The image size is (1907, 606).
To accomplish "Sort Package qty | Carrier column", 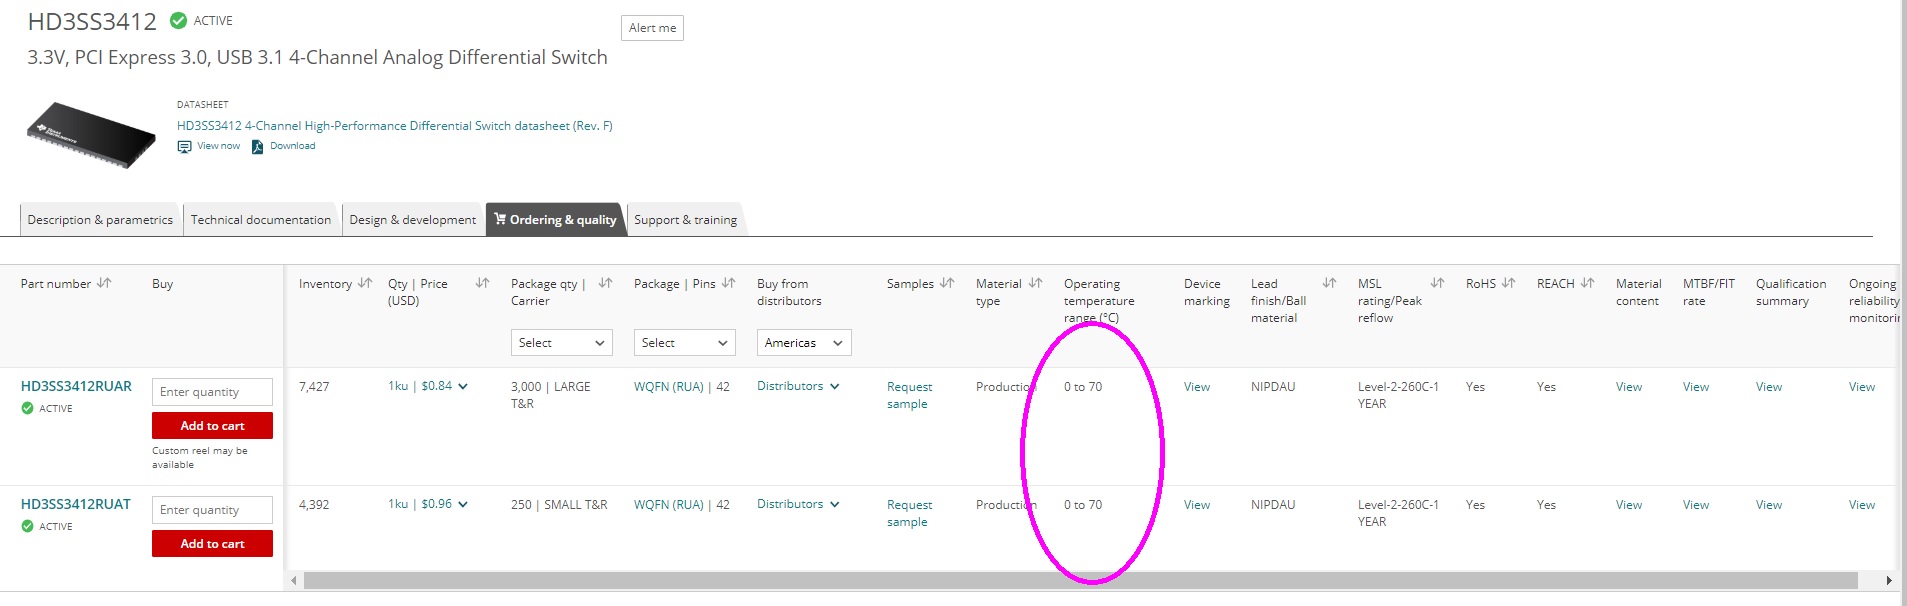I will (605, 283).
